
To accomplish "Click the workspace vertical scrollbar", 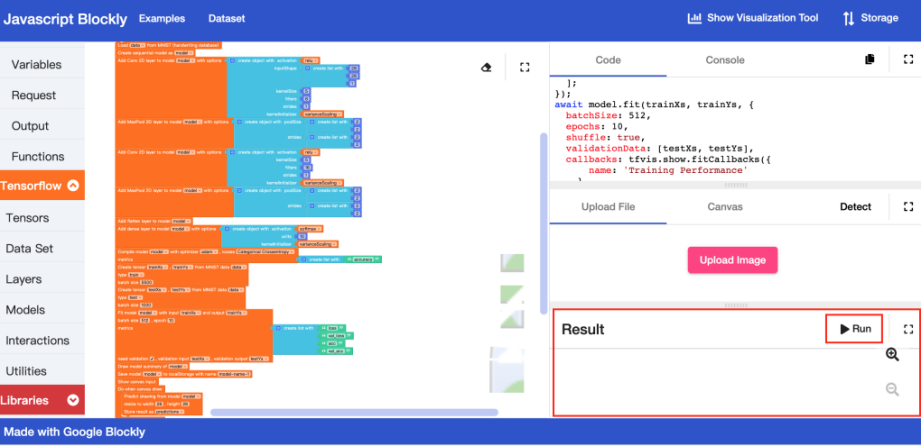I will click(x=544, y=223).
